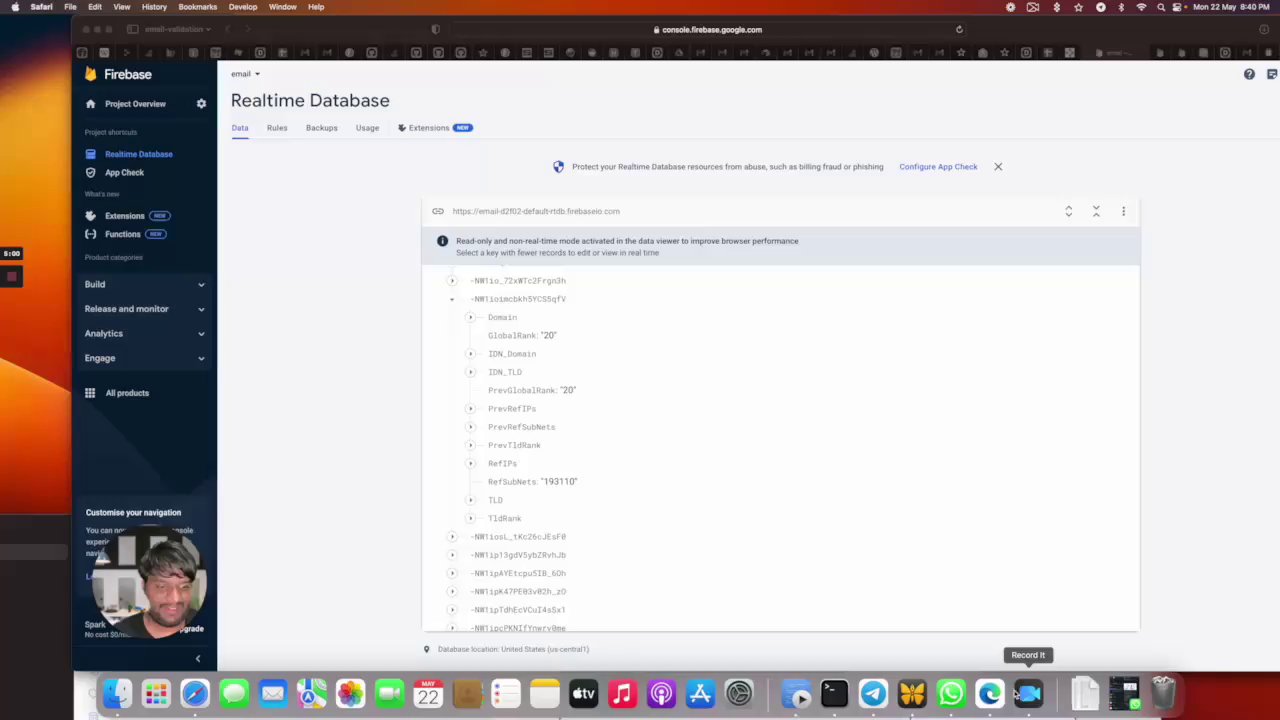The width and height of the screenshot is (1280, 720).
Task: Select the RefSubNets "193110" value
Action: click(x=559, y=482)
